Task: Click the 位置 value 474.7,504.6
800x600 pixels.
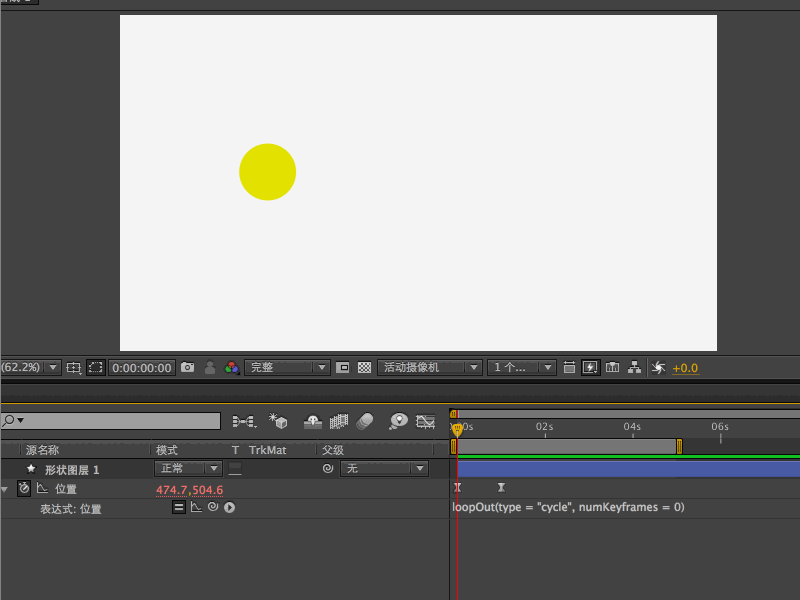Action: point(189,490)
